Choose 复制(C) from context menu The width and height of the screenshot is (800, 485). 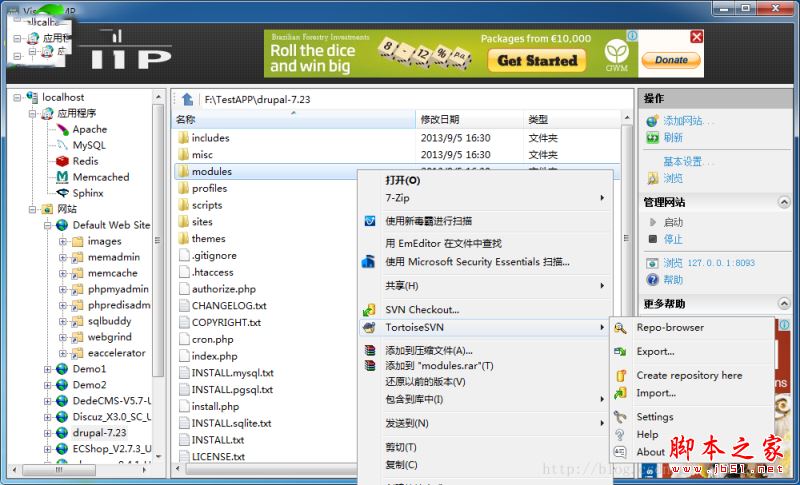(x=486, y=465)
